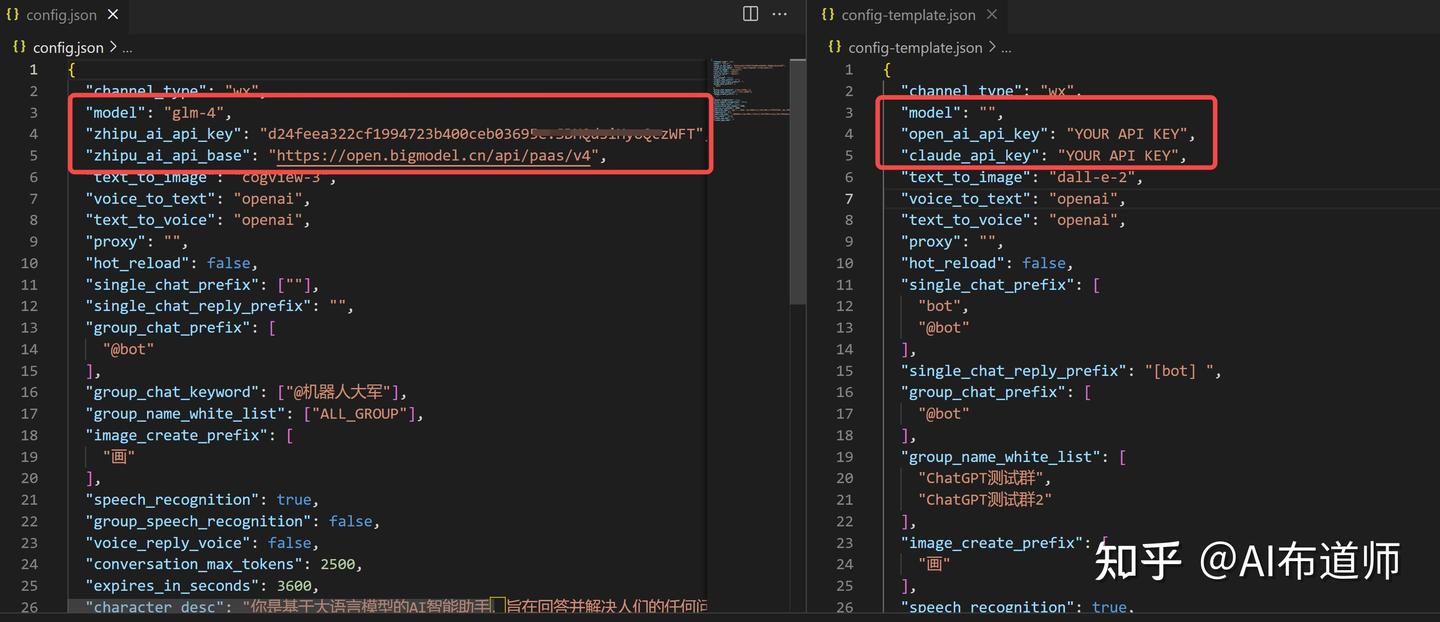The width and height of the screenshot is (1440, 622).
Task: Click the "claude_api_key" key name
Action: [972, 156]
